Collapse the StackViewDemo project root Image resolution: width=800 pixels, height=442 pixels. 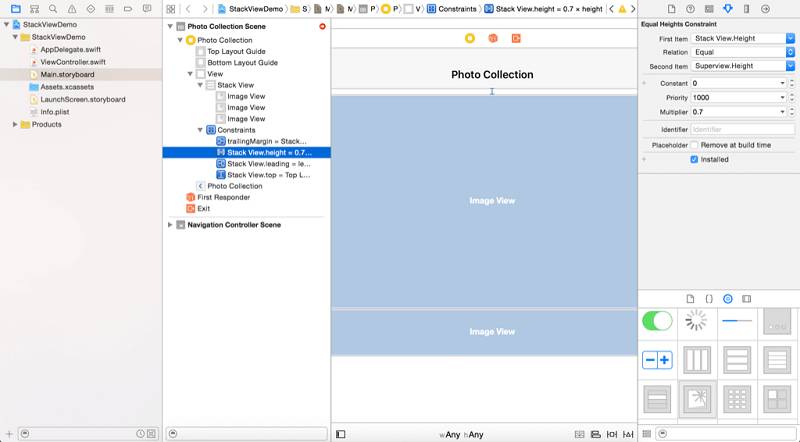tap(6, 24)
